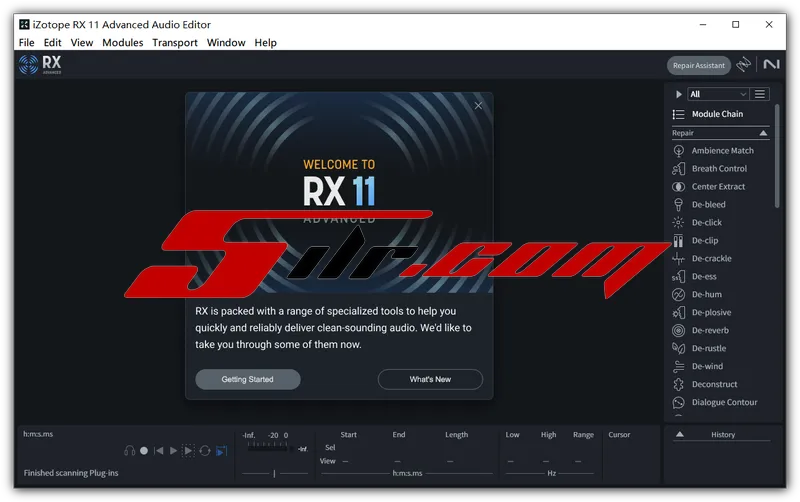The image size is (800, 502).
Task: Toggle headphone monitoring in transport
Action: tap(130, 451)
